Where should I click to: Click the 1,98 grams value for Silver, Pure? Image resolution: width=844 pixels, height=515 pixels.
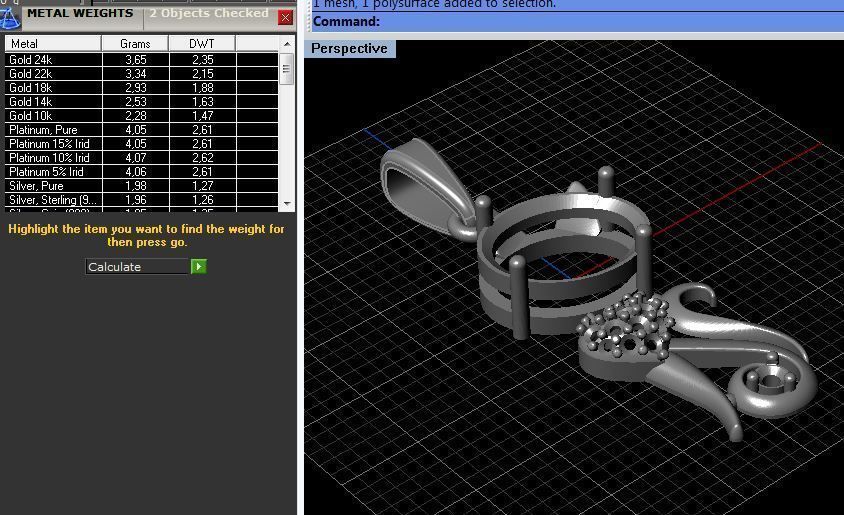(136, 186)
